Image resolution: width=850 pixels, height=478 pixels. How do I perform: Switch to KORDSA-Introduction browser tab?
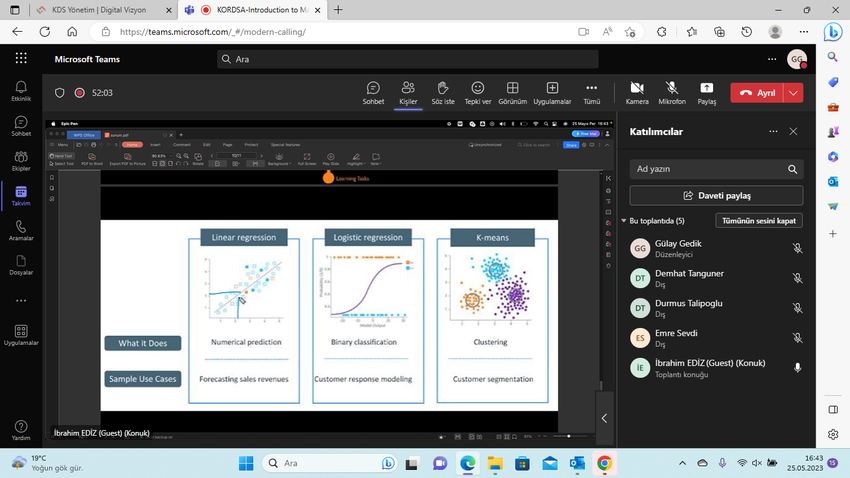tap(252, 10)
